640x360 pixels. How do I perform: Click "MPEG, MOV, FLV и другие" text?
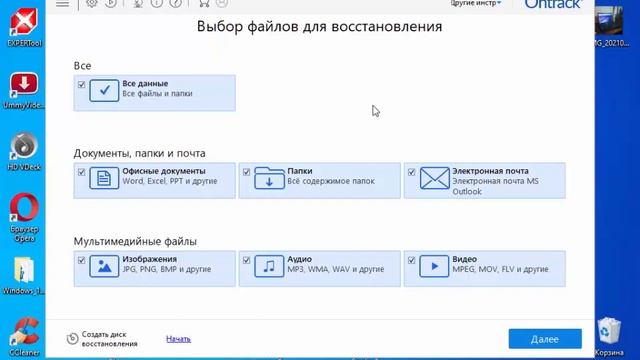[500, 269]
